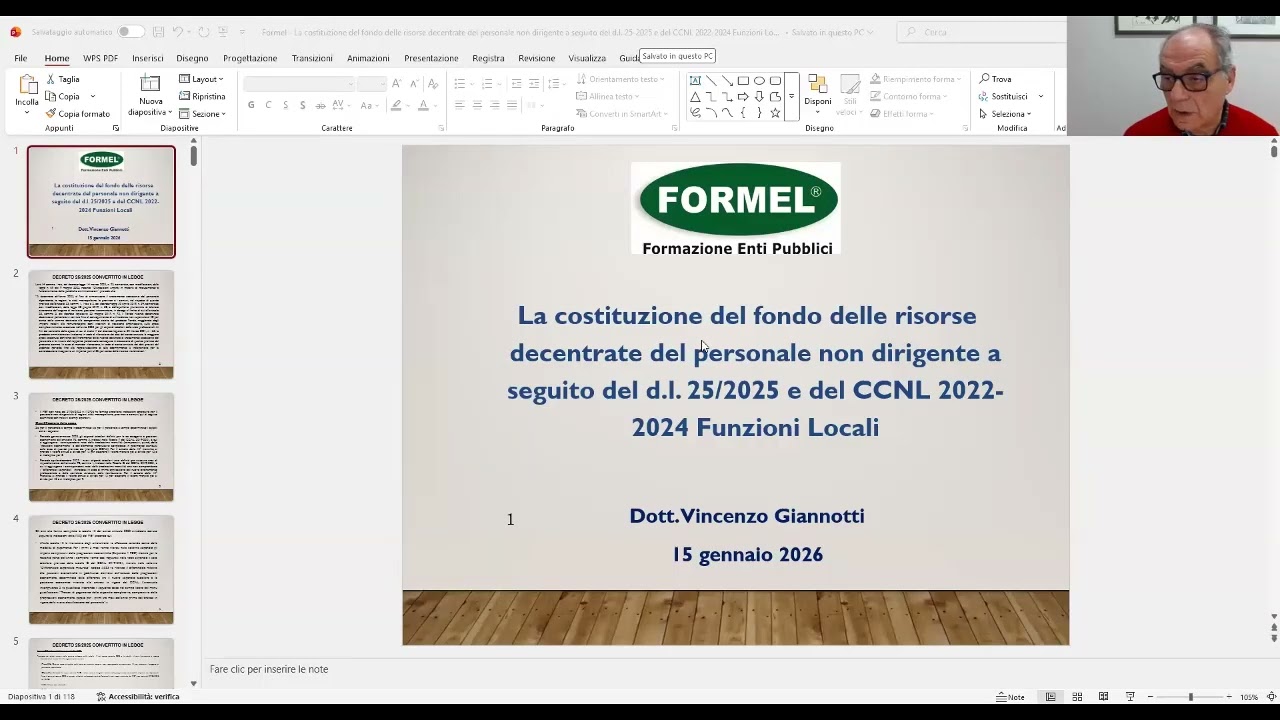Screen dimensions: 1280x720
Task: Select the right arrow shape
Action: pyautogui.click(x=743, y=97)
